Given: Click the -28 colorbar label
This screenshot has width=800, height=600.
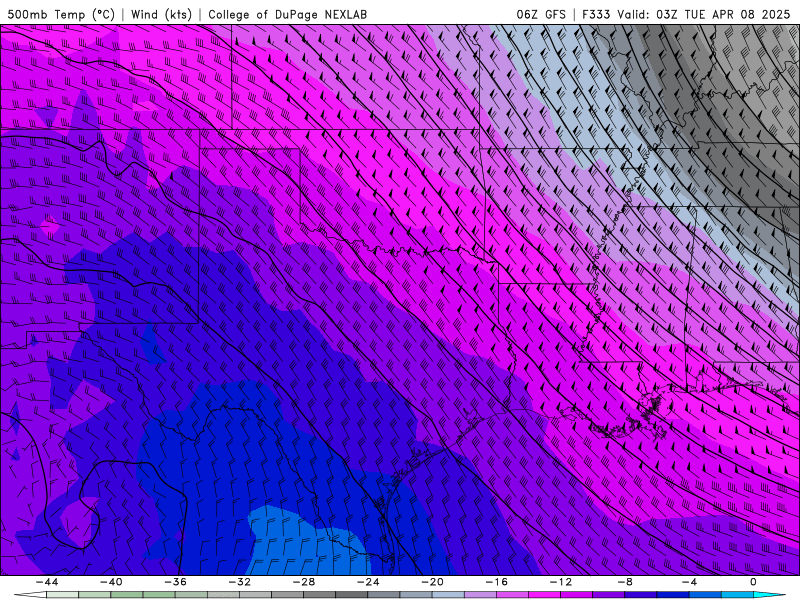Looking at the screenshot, I should coord(304,582).
